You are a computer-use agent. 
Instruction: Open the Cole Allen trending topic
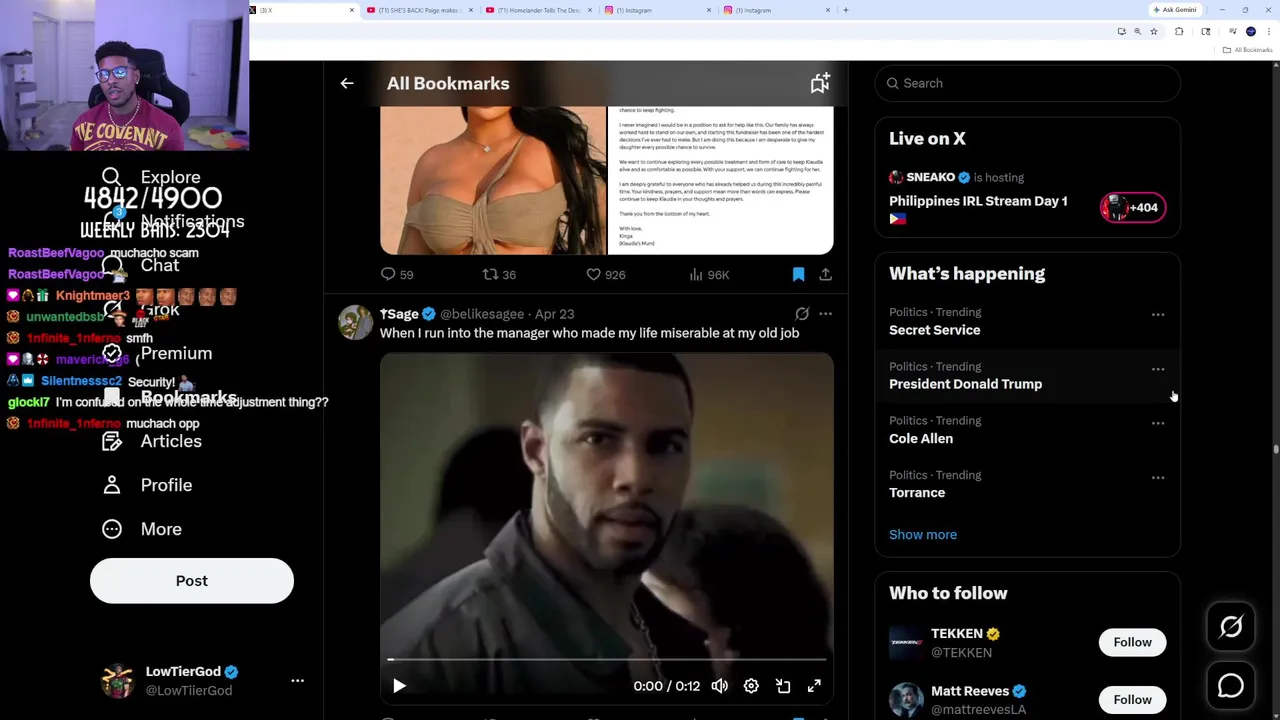(1028, 430)
